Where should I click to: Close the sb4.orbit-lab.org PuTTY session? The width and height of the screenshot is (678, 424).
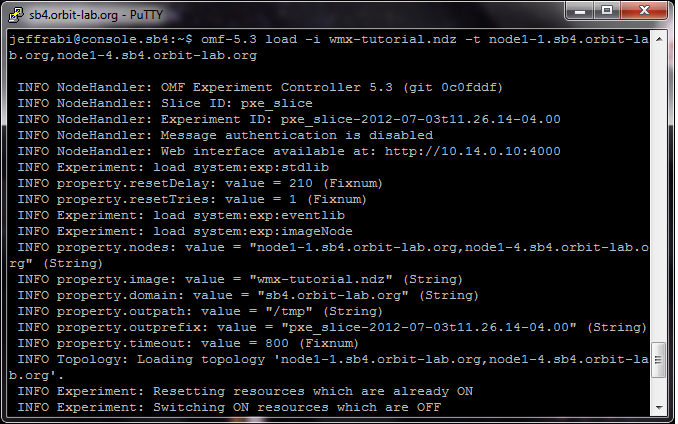[644, 10]
